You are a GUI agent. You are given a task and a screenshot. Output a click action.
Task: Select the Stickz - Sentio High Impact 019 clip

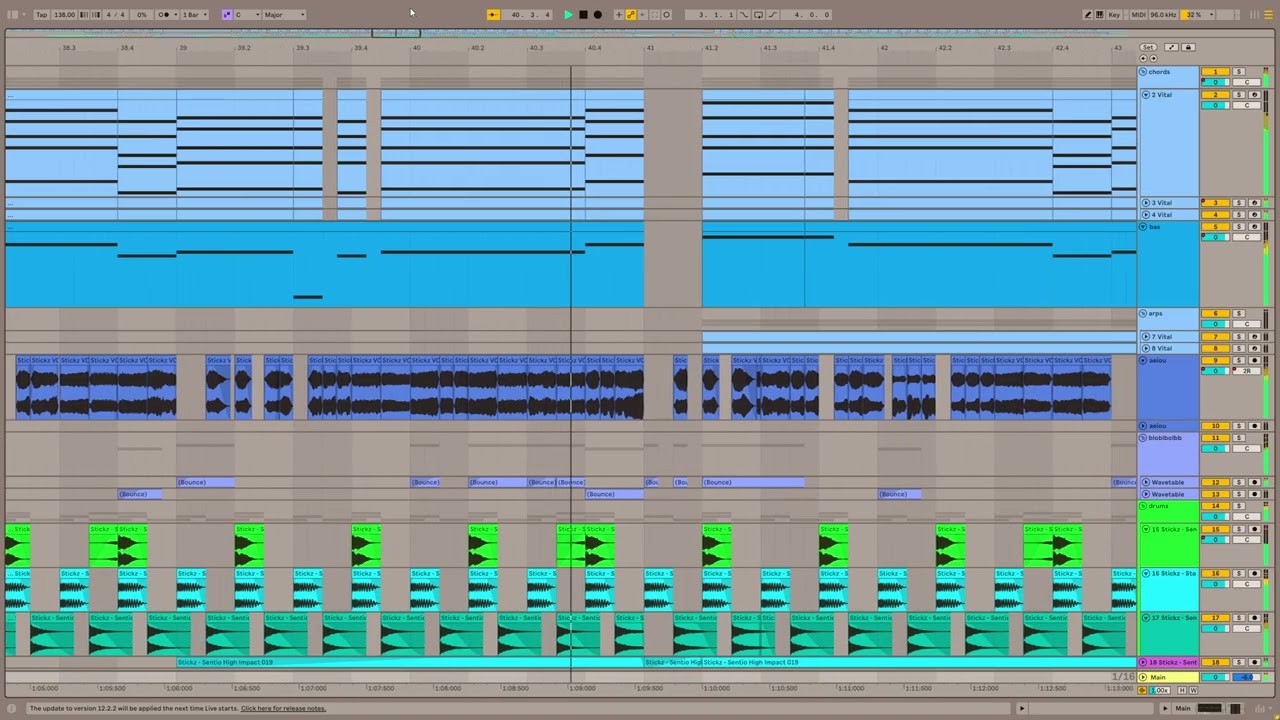pos(410,662)
